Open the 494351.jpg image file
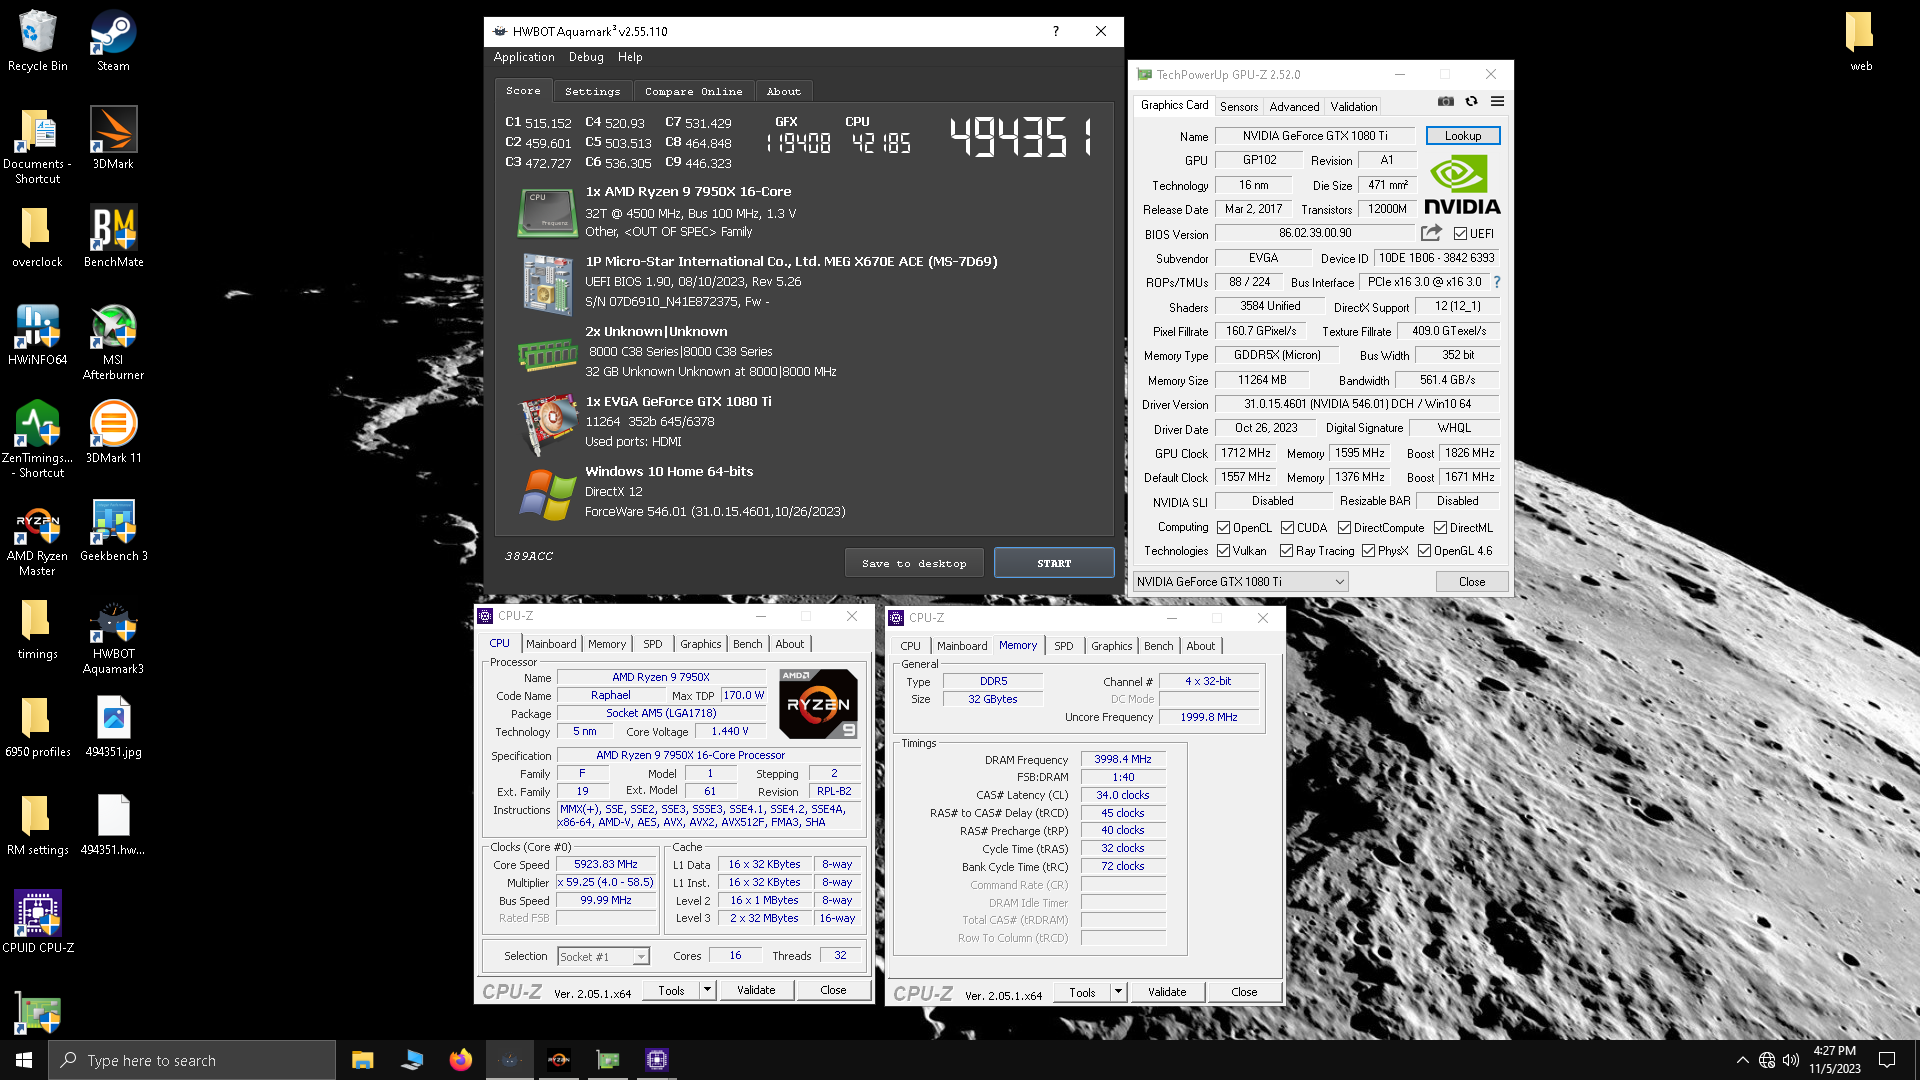This screenshot has width=1920, height=1080. [113, 726]
